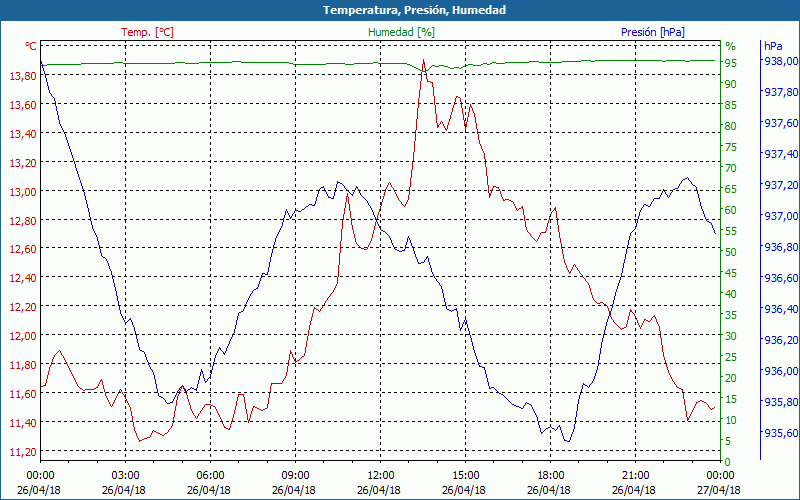Click pressure axis value 936,60
800x500 pixels.
[780, 278]
